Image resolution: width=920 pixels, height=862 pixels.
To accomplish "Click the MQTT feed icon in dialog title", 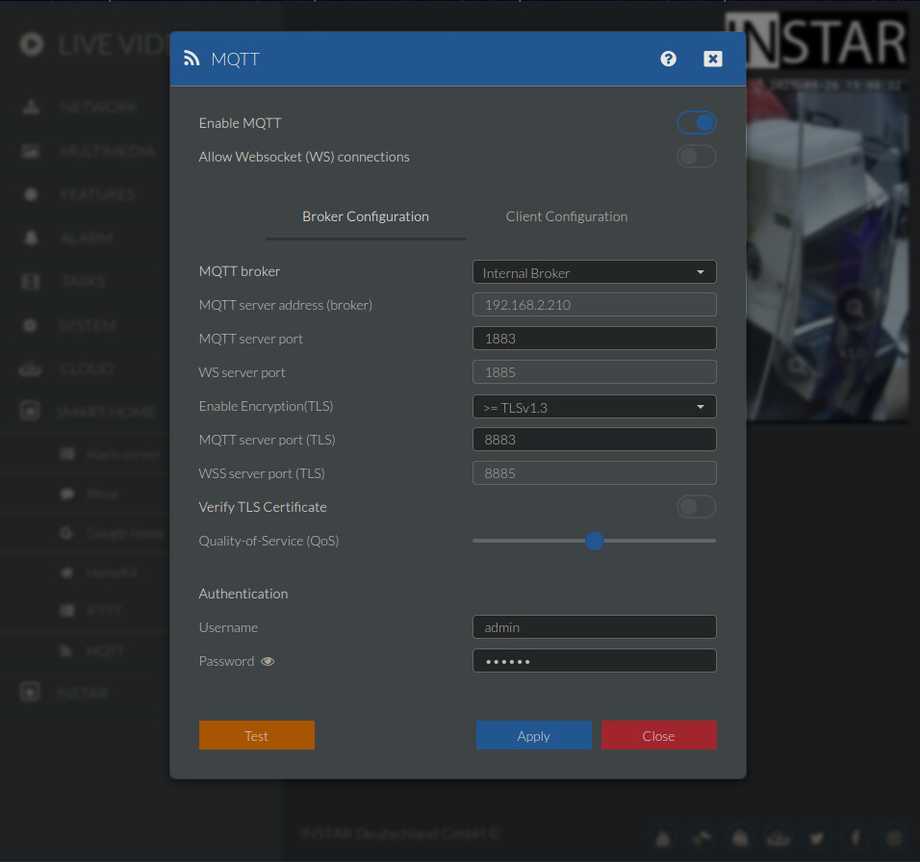I will [x=190, y=59].
